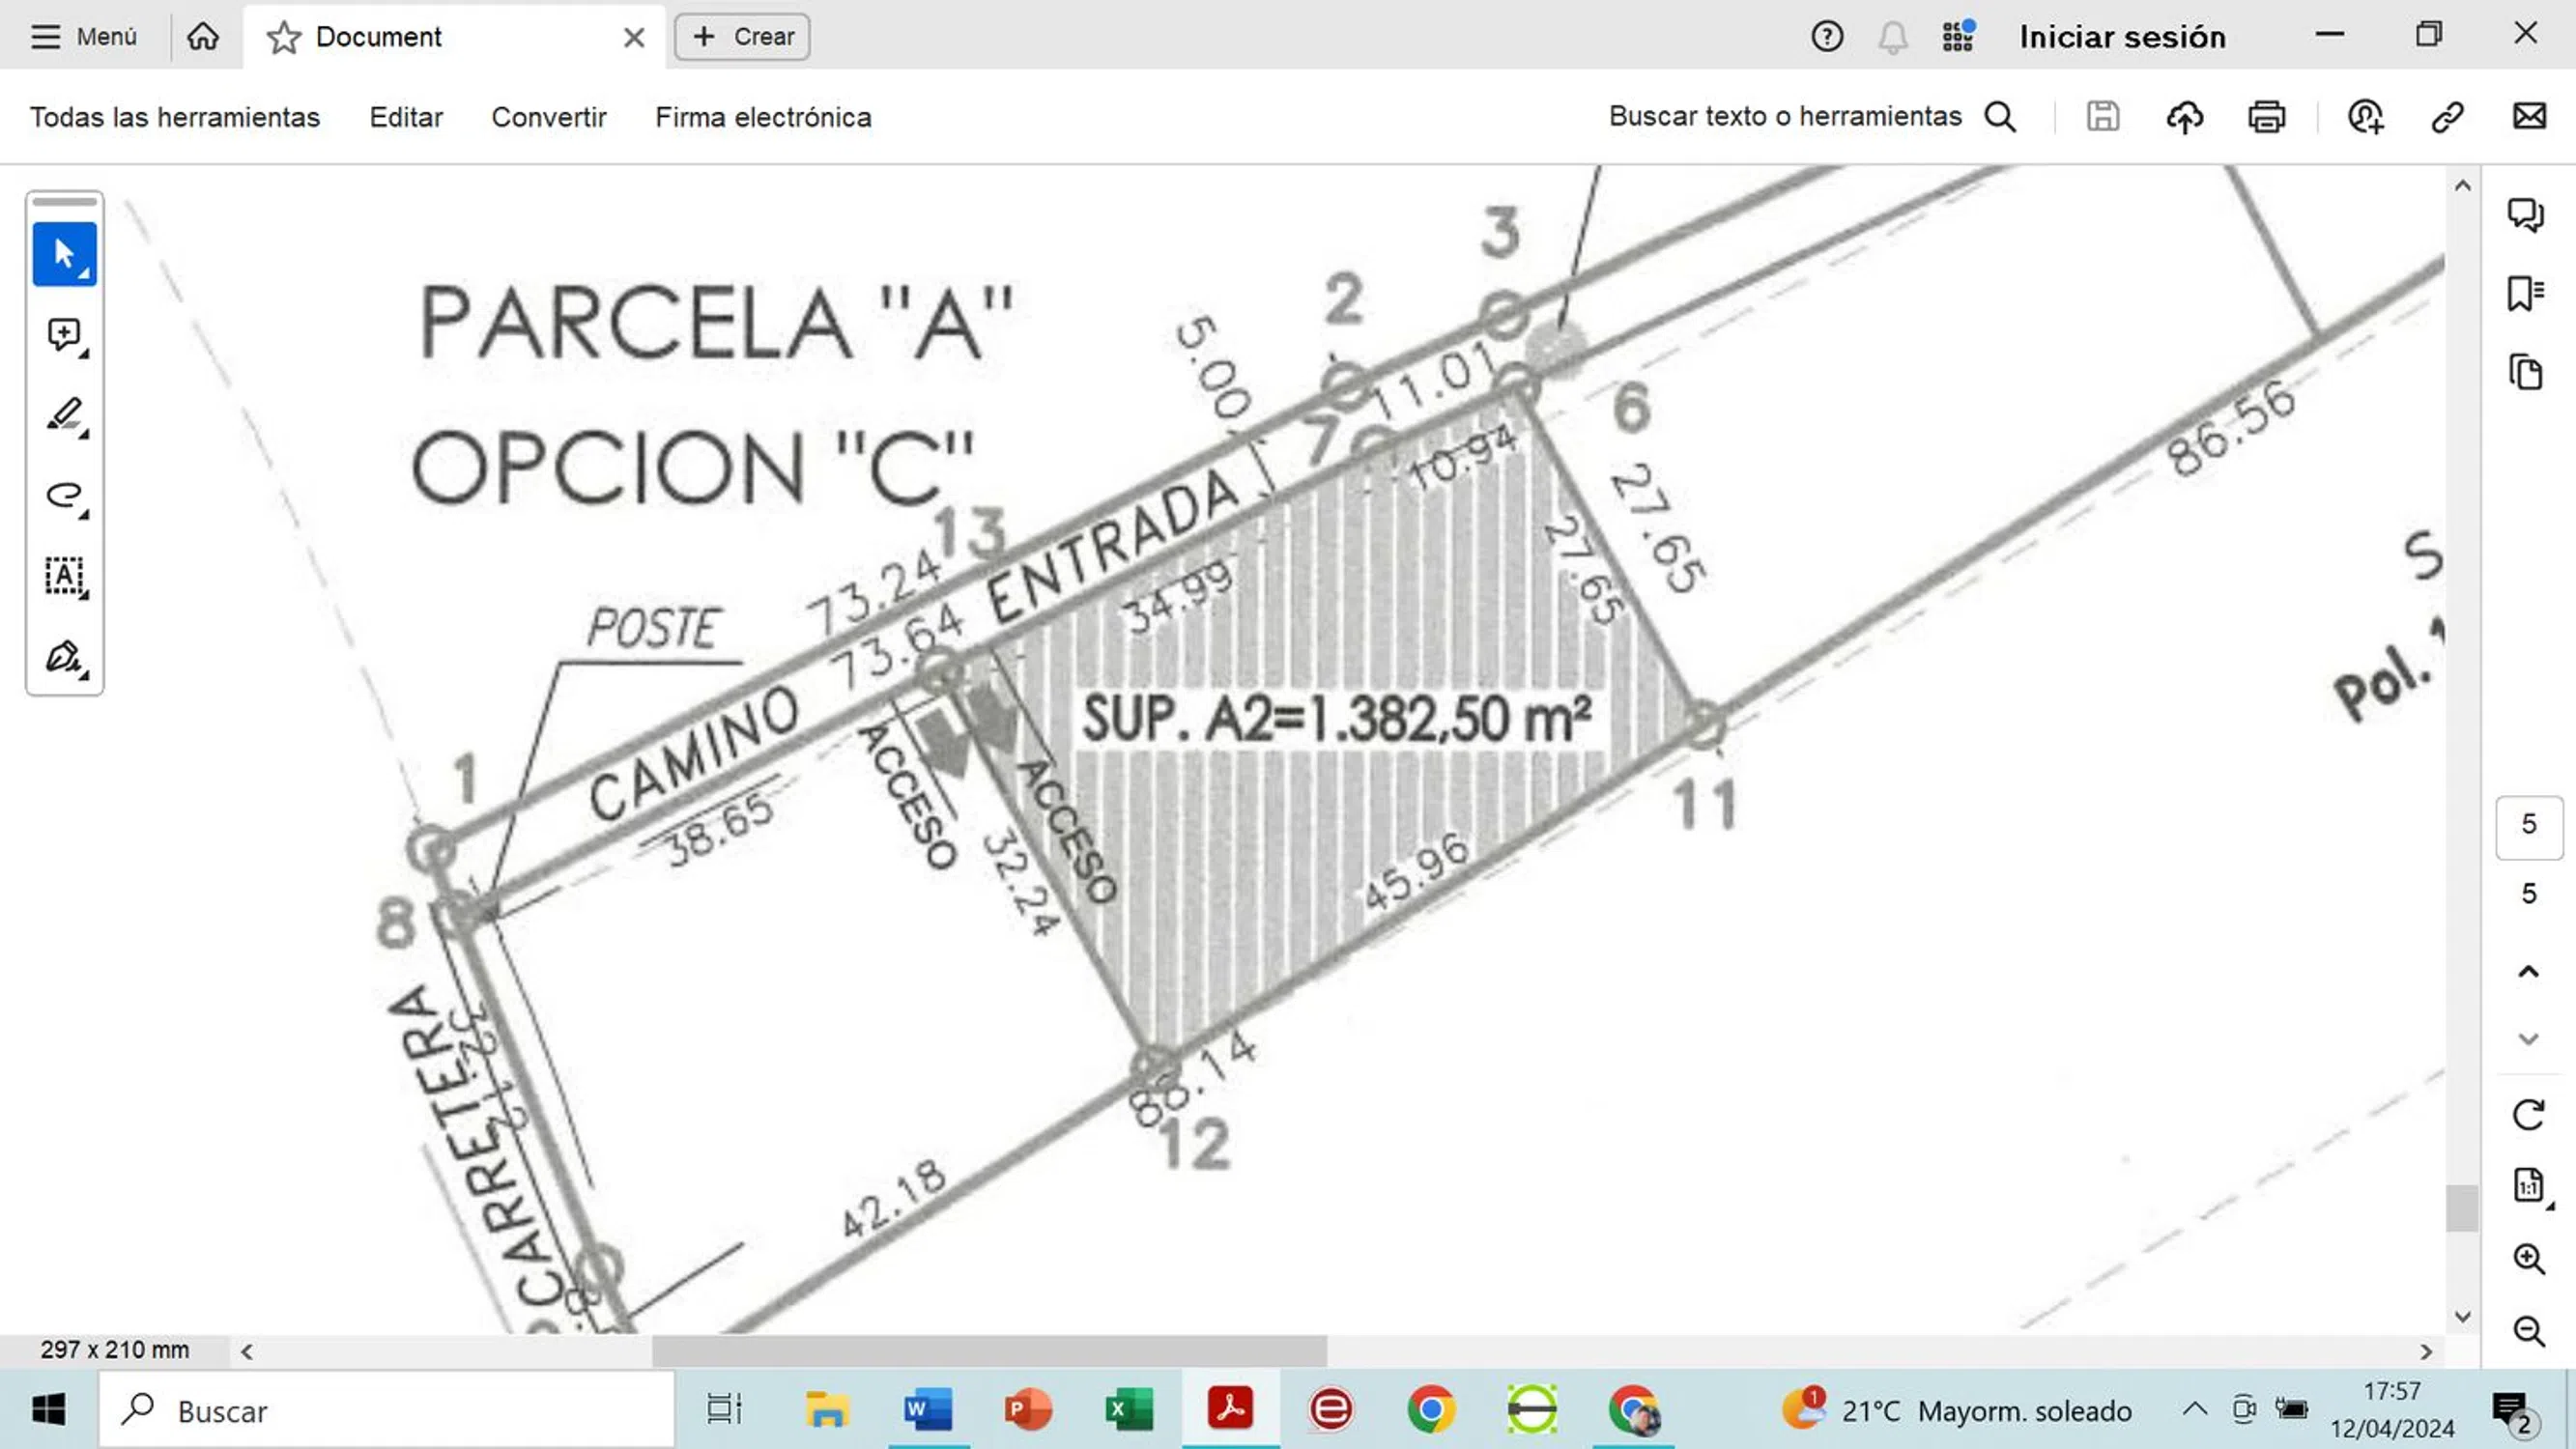Open Todas las herramientas
Viewport: 2576px width, 1449px height.
click(x=175, y=117)
